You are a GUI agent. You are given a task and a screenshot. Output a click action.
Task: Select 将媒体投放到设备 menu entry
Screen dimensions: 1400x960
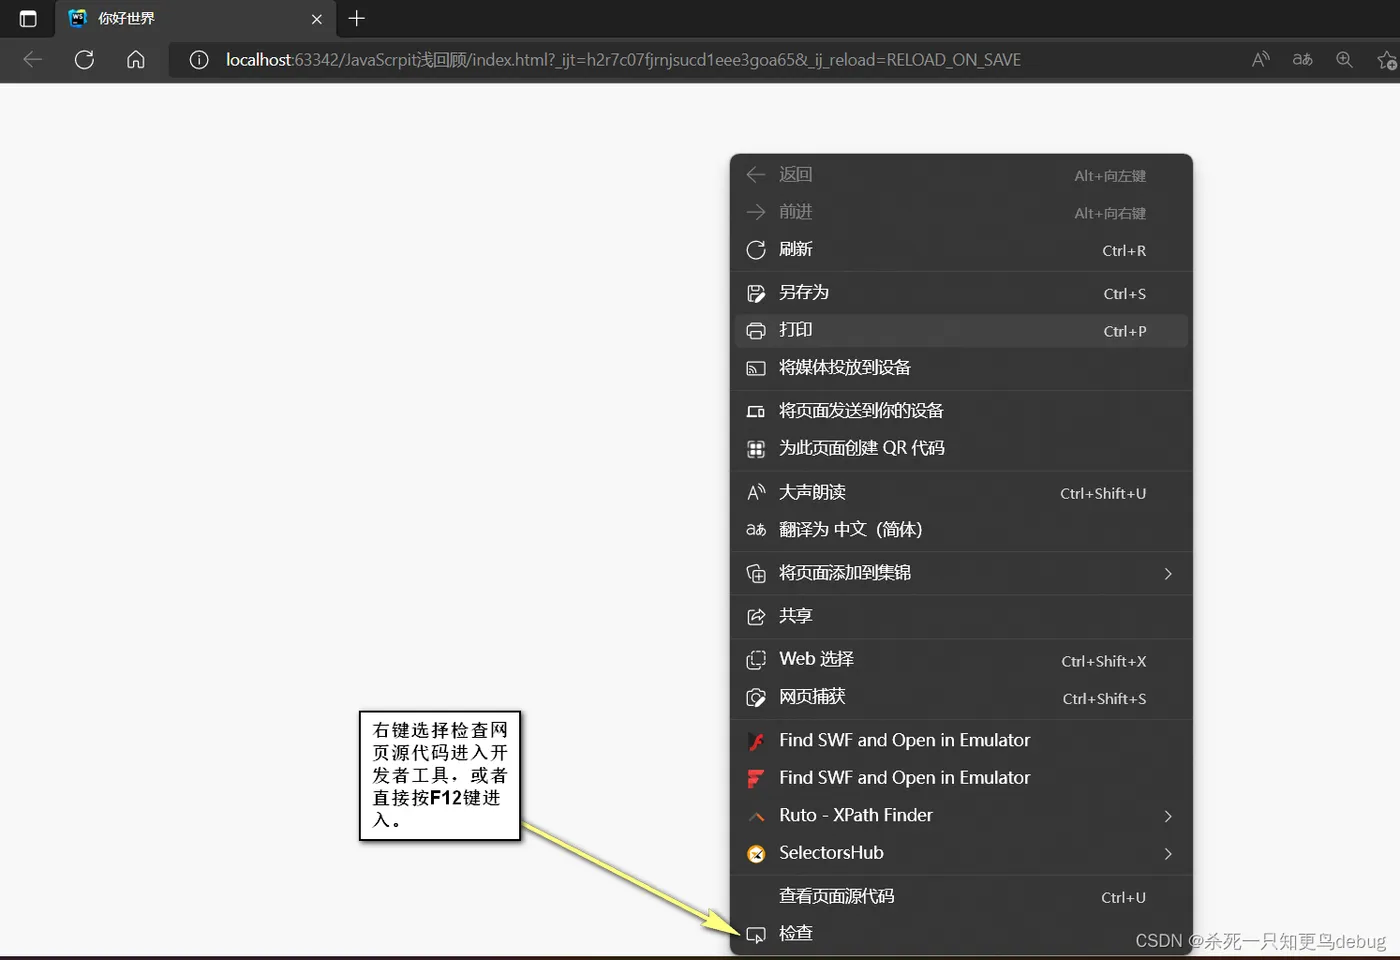pos(961,368)
